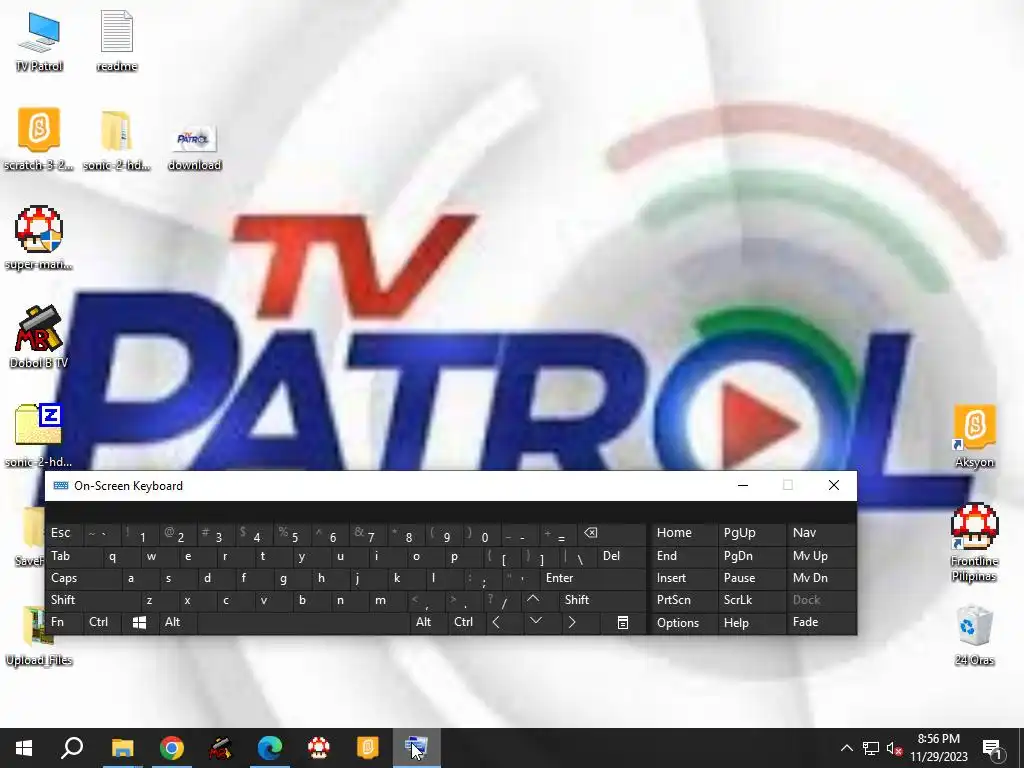Open the Dobol B TV desktop icon
The image size is (1024, 768).
coord(39,338)
